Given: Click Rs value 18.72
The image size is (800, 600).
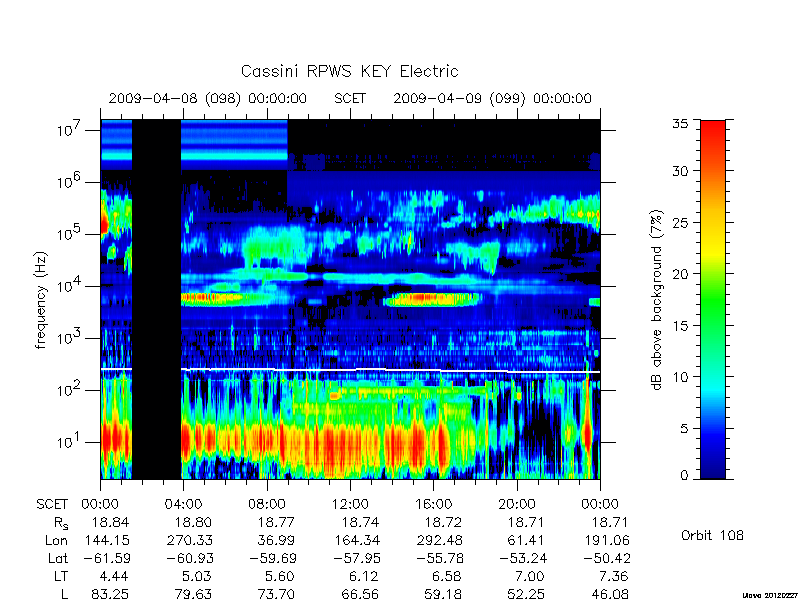Looking at the screenshot, I should tap(442, 522).
